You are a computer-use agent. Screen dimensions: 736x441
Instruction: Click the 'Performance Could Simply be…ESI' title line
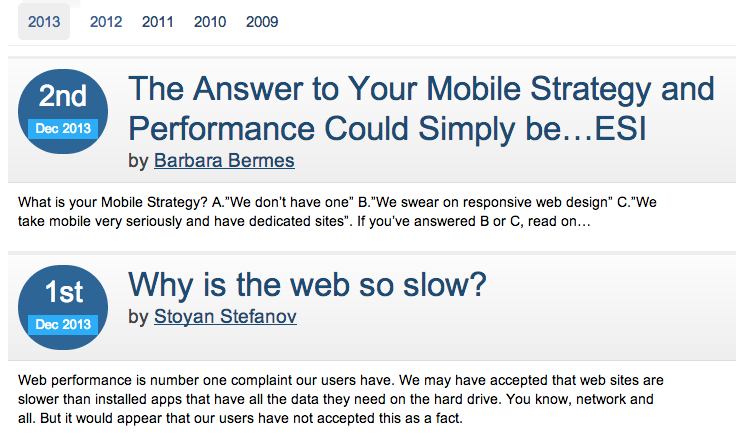pos(387,129)
